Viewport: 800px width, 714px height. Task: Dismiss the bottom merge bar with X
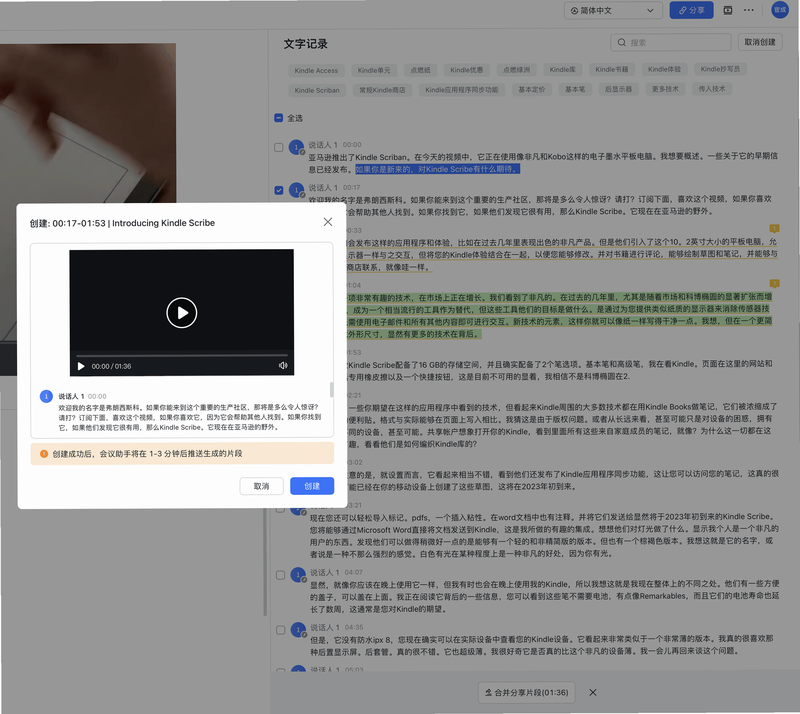(x=593, y=693)
